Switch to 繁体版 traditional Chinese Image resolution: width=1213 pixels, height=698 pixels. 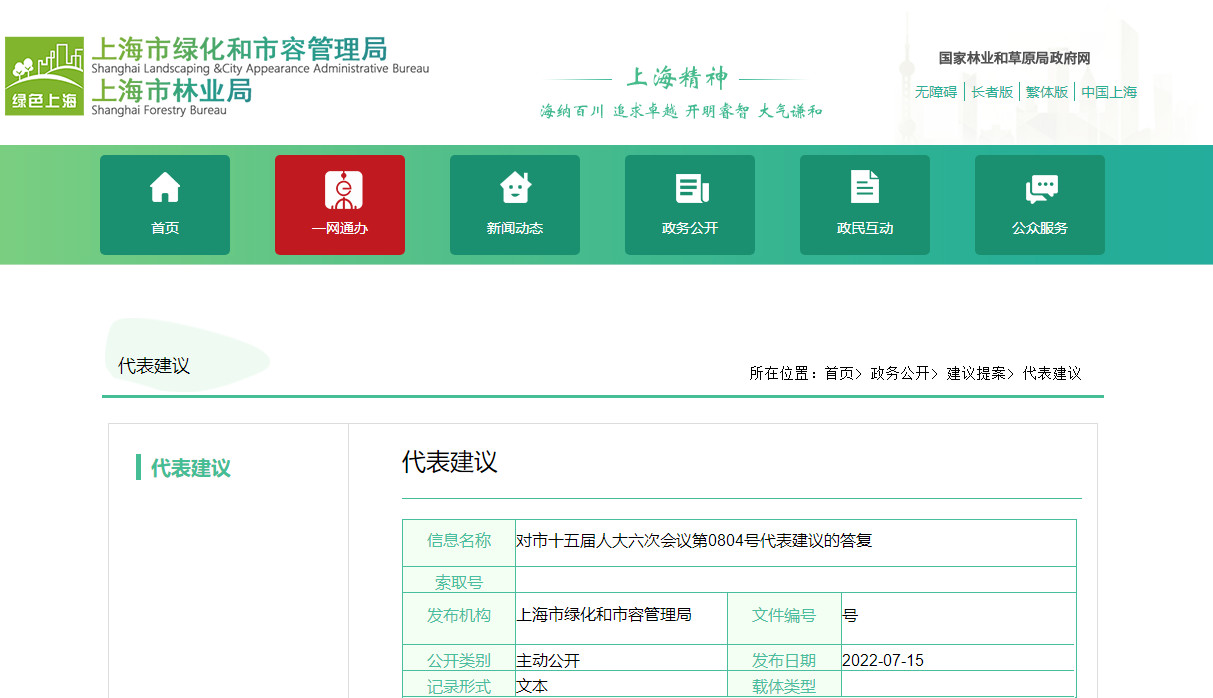[x=1047, y=92]
